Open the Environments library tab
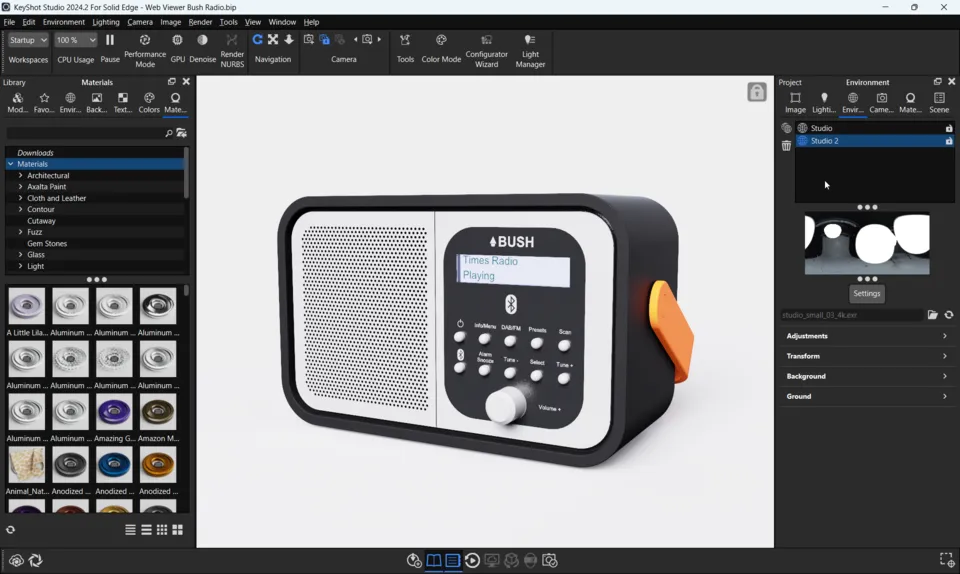 (x=70, y=102)
